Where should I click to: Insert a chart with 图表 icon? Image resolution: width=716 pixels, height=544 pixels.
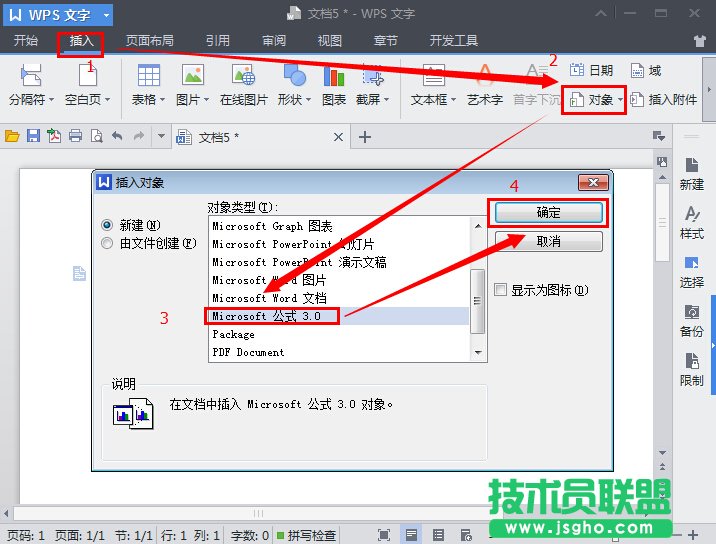(334, 75)
